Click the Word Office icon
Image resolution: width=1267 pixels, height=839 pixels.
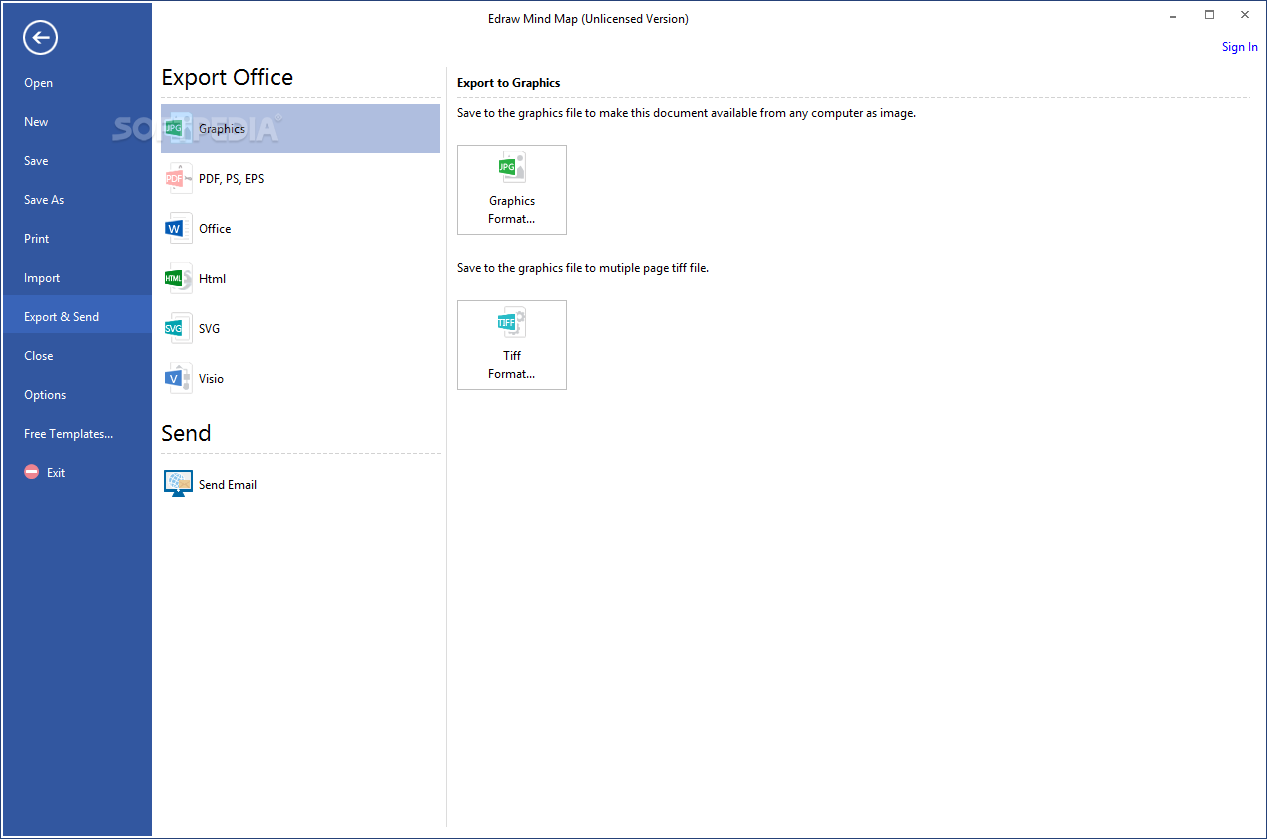tap(178, 228)
